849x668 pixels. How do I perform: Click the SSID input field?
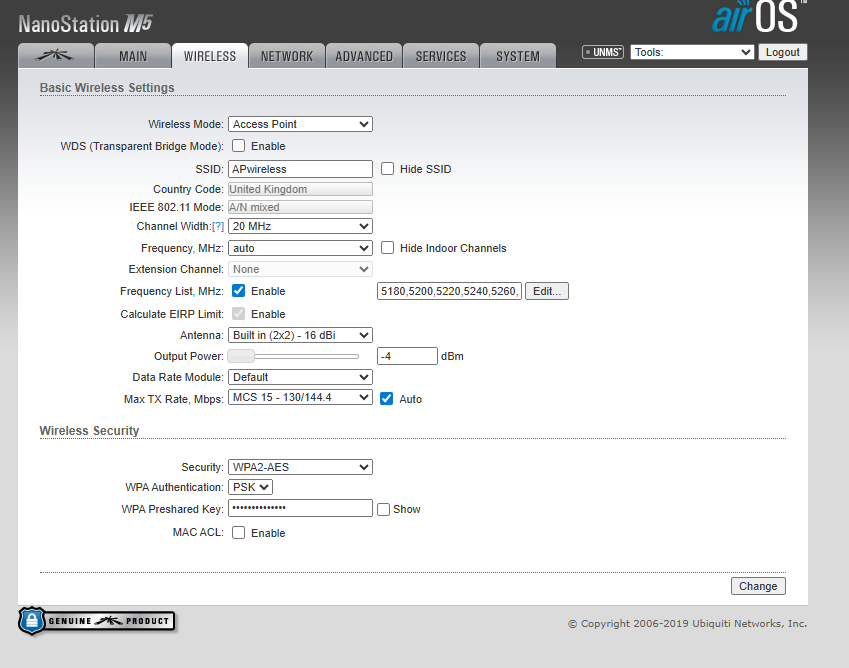click(x=300, y=169)
